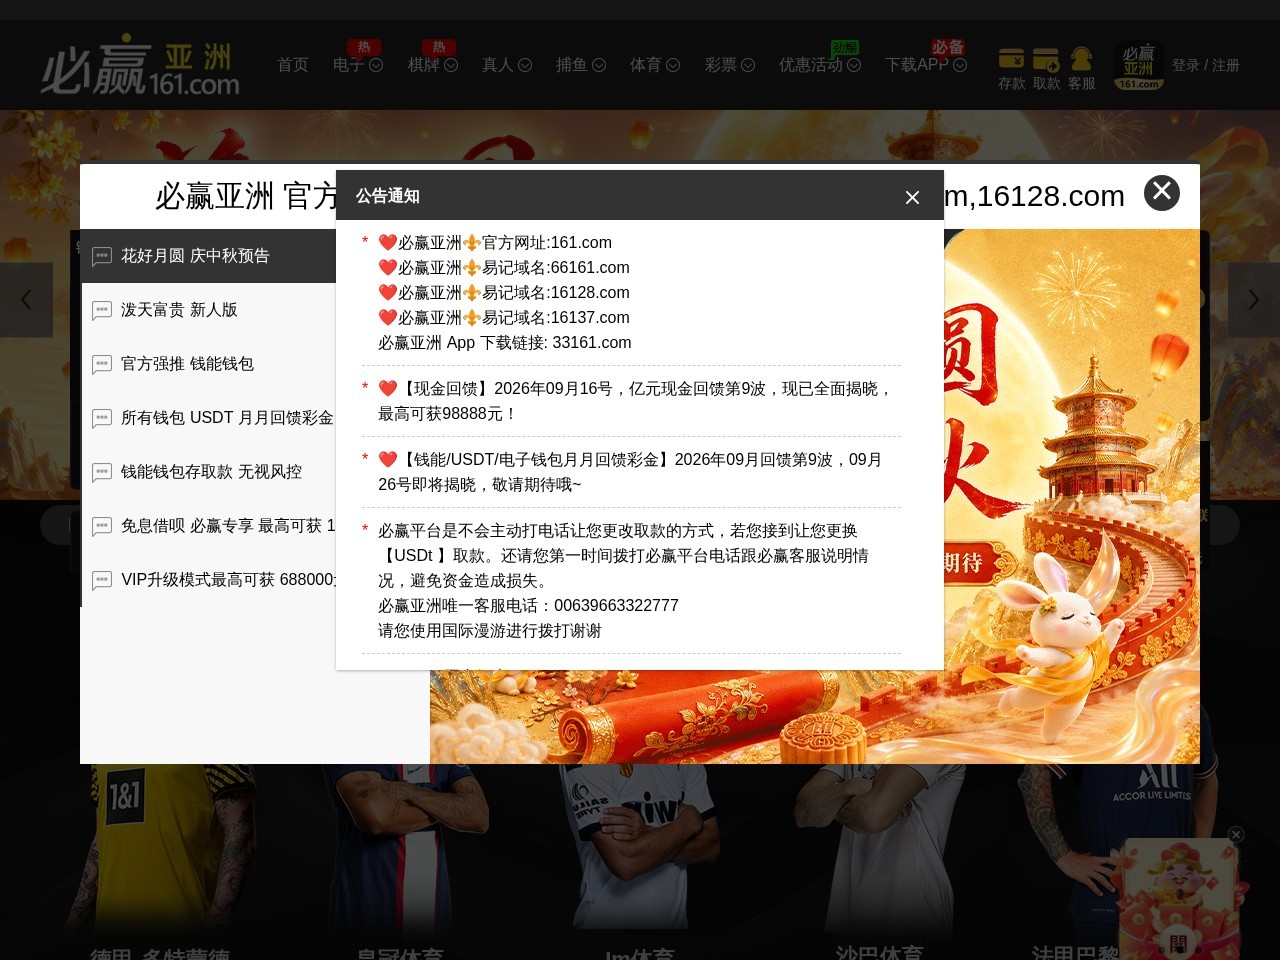Expand the 彩票 menu chevron

(x=748, y=65)
